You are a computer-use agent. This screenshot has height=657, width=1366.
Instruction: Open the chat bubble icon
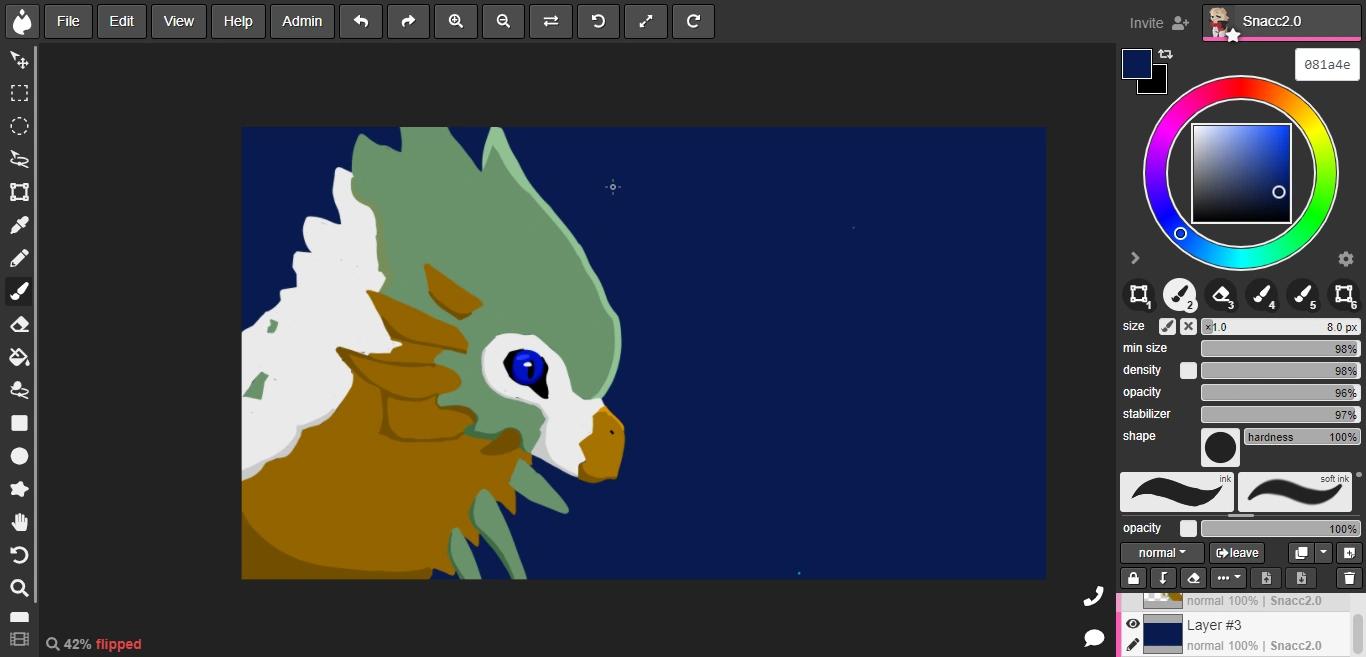tap(1094, 637)
